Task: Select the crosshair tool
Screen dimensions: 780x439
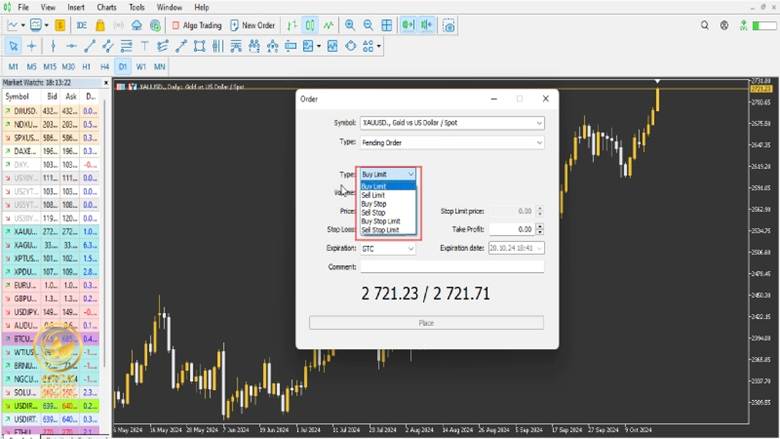Action: pyautogui.click(x=32, y=46)
